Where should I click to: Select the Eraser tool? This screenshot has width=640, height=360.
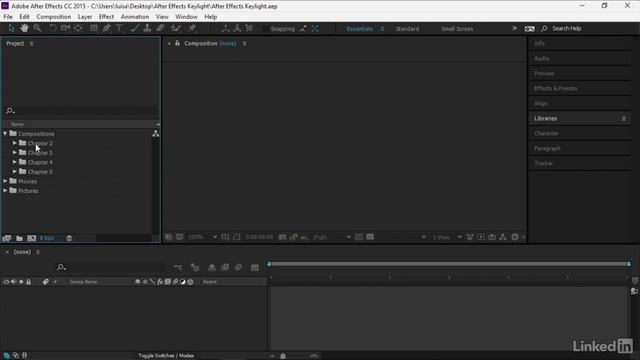(160, 28)
